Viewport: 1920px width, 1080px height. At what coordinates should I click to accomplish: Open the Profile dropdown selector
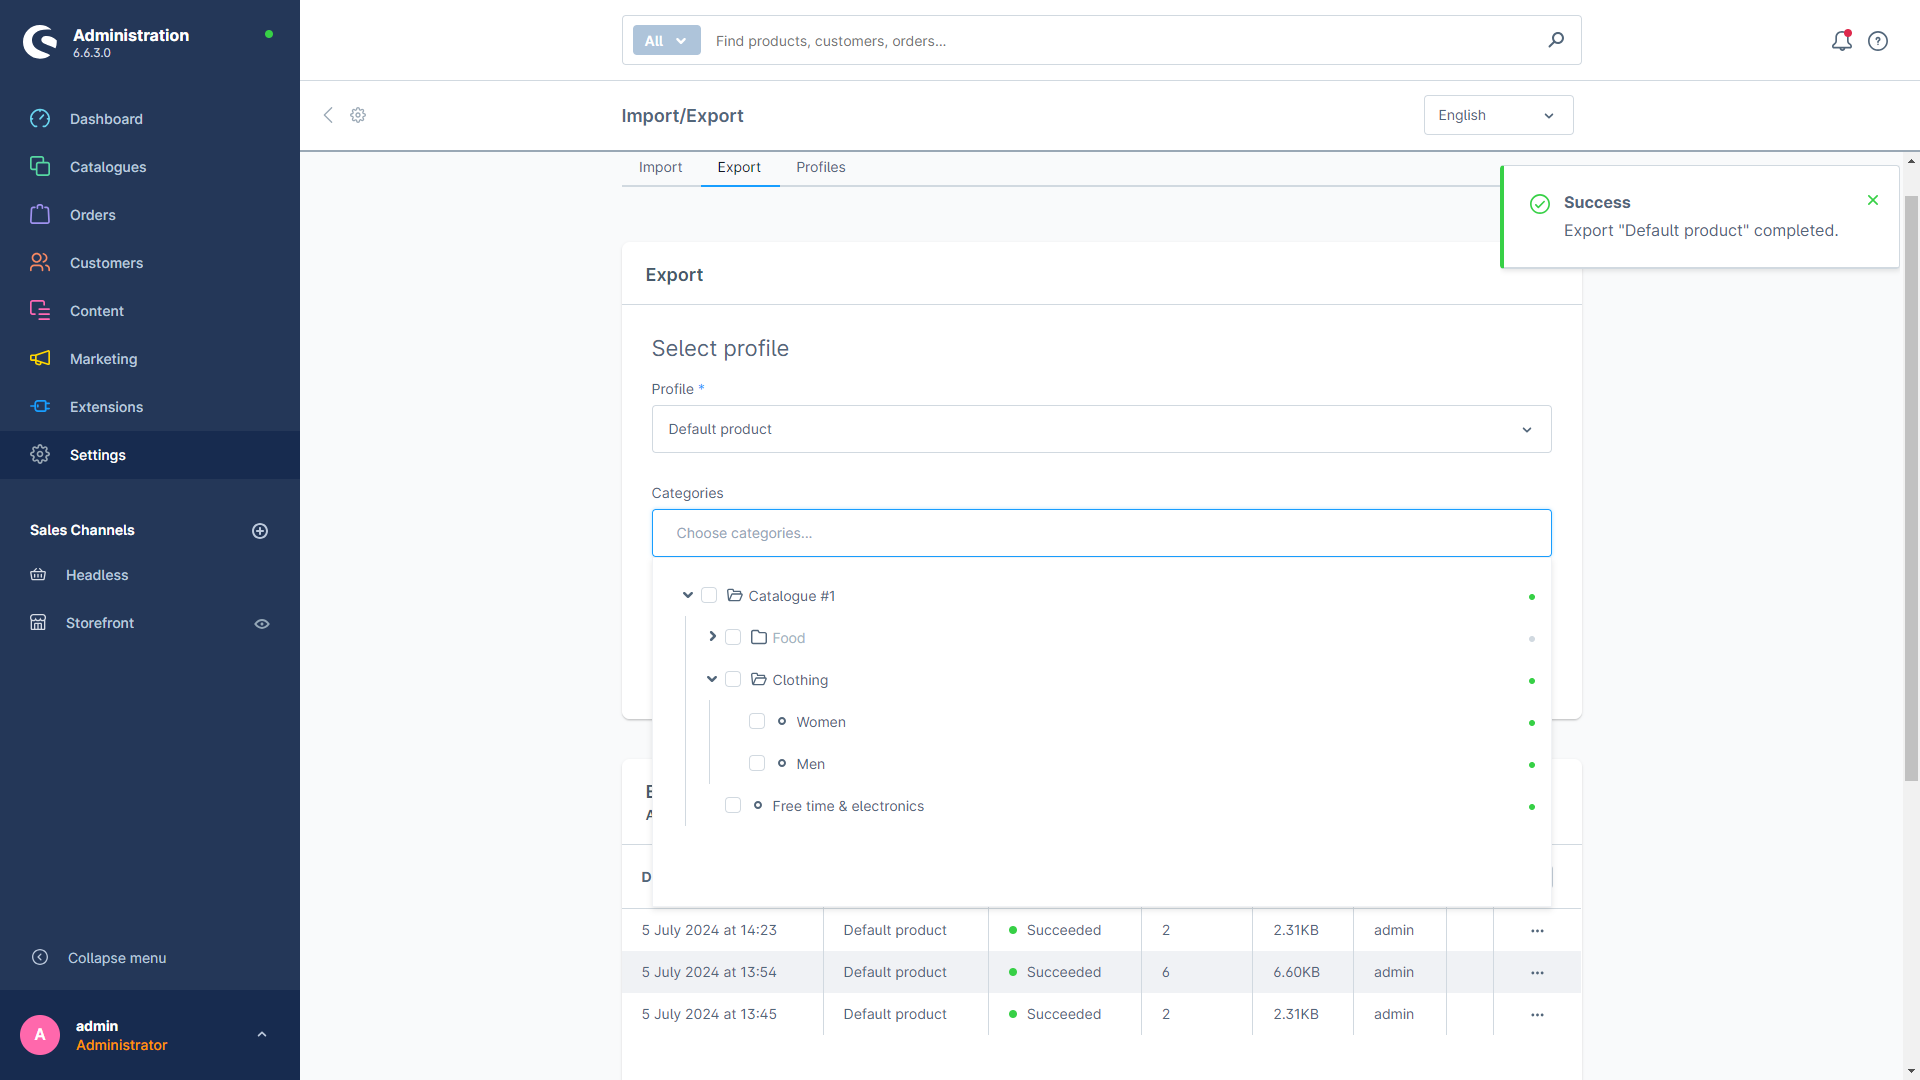(1102, 429)
